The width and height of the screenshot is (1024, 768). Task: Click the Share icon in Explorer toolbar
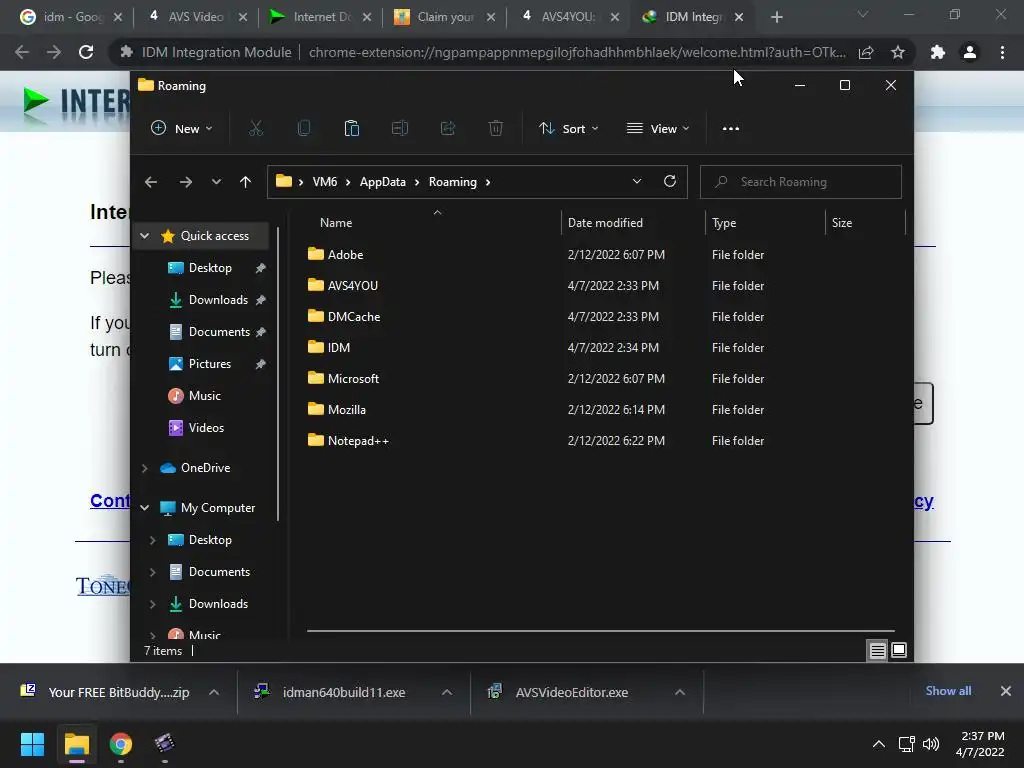(448, 129)
